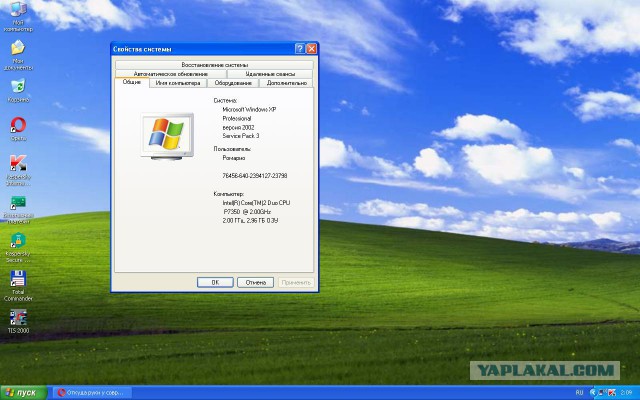Screen dimensions: 640x400
Task: Click the Service Pack 3 text
Action: pyautogui.click(x=241, y=136)
